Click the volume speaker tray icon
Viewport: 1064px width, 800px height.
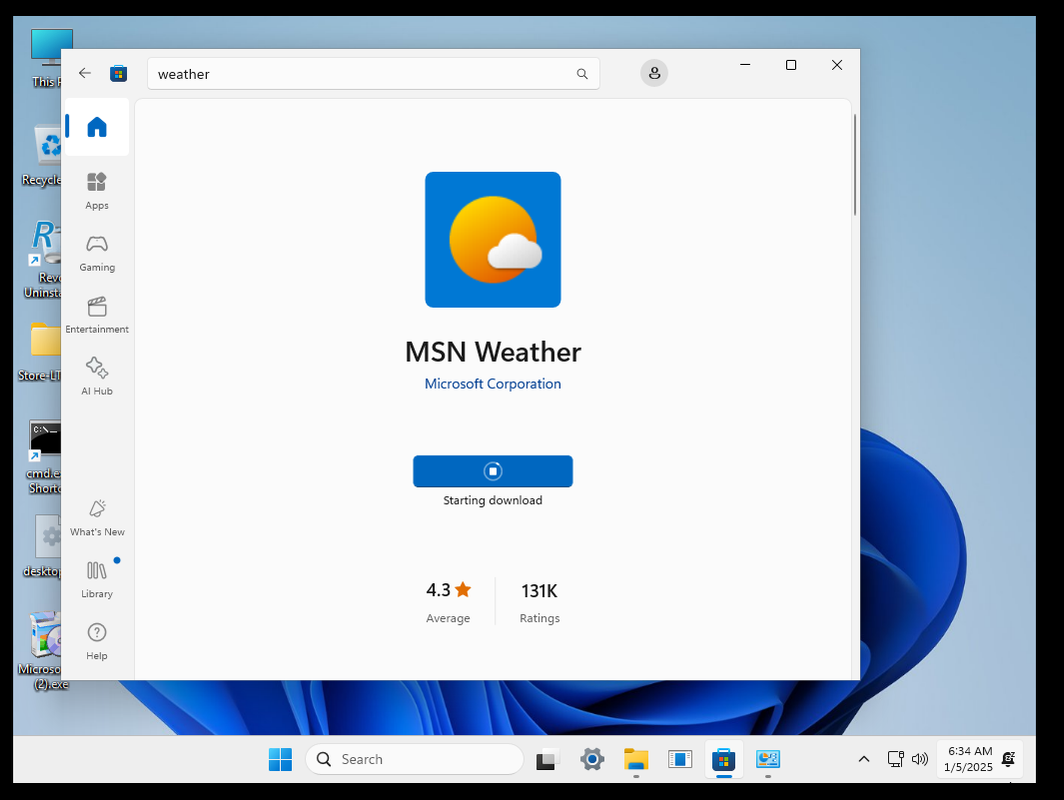coord(919,759)
